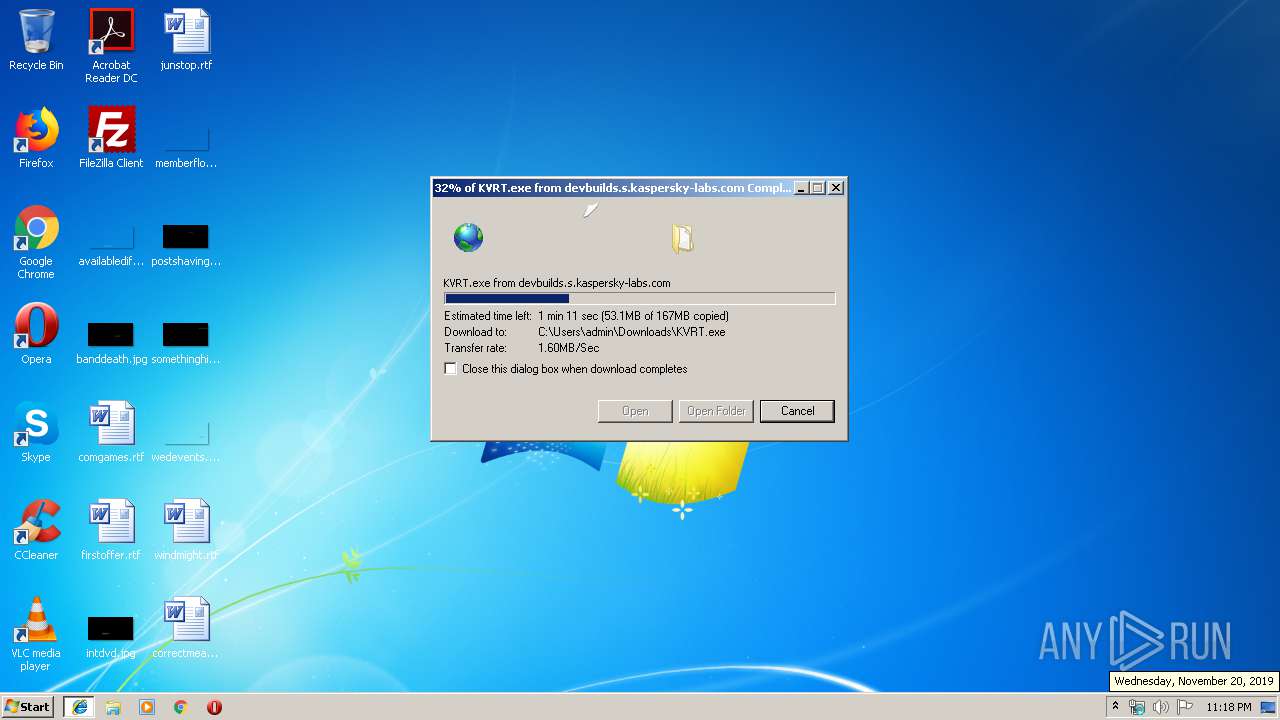Show hidden system tray icons
This screenshot has width=1280, height=720.
tap(1115, 707)
